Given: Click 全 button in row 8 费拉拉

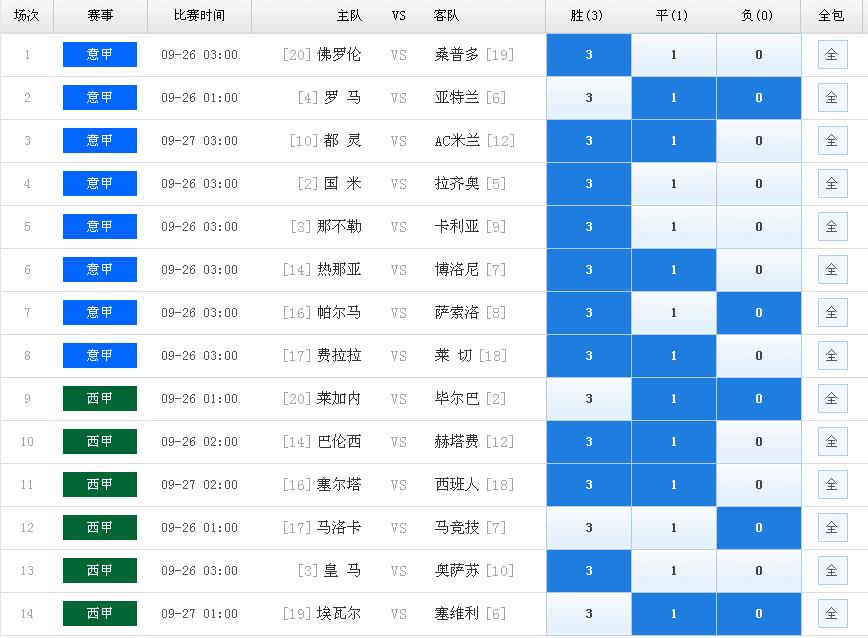Looking at the screenshot, I should [832, 356].
